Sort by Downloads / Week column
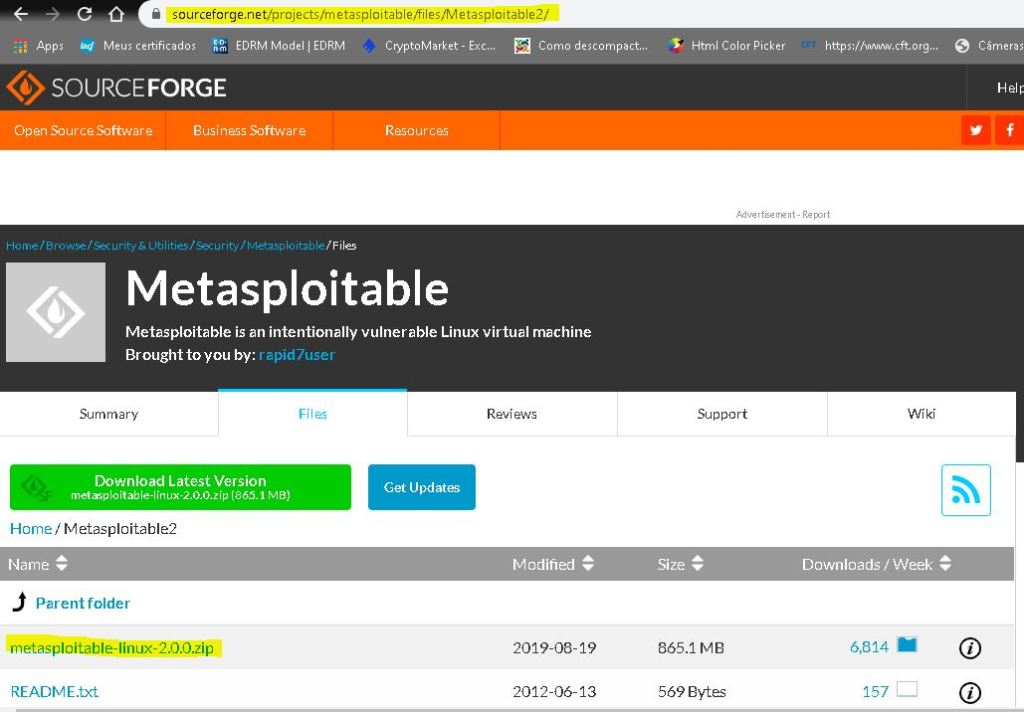The width and height of the screenshot is (1024, 712). 876,564
